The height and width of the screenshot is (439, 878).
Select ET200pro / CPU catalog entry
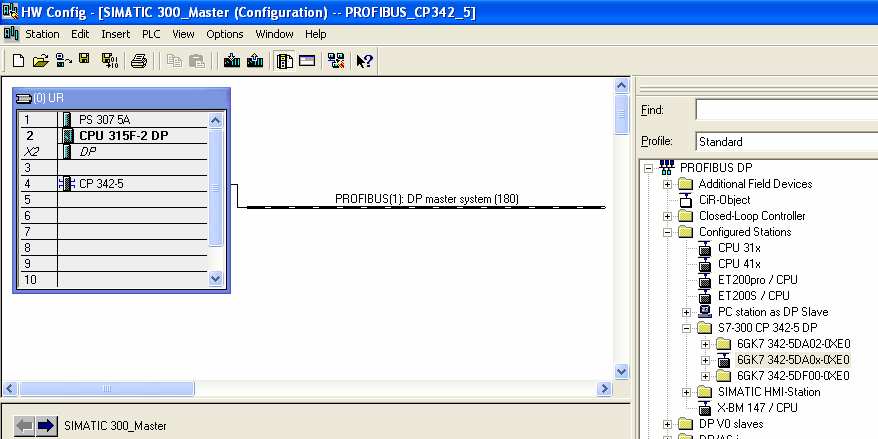coord(758,280)
